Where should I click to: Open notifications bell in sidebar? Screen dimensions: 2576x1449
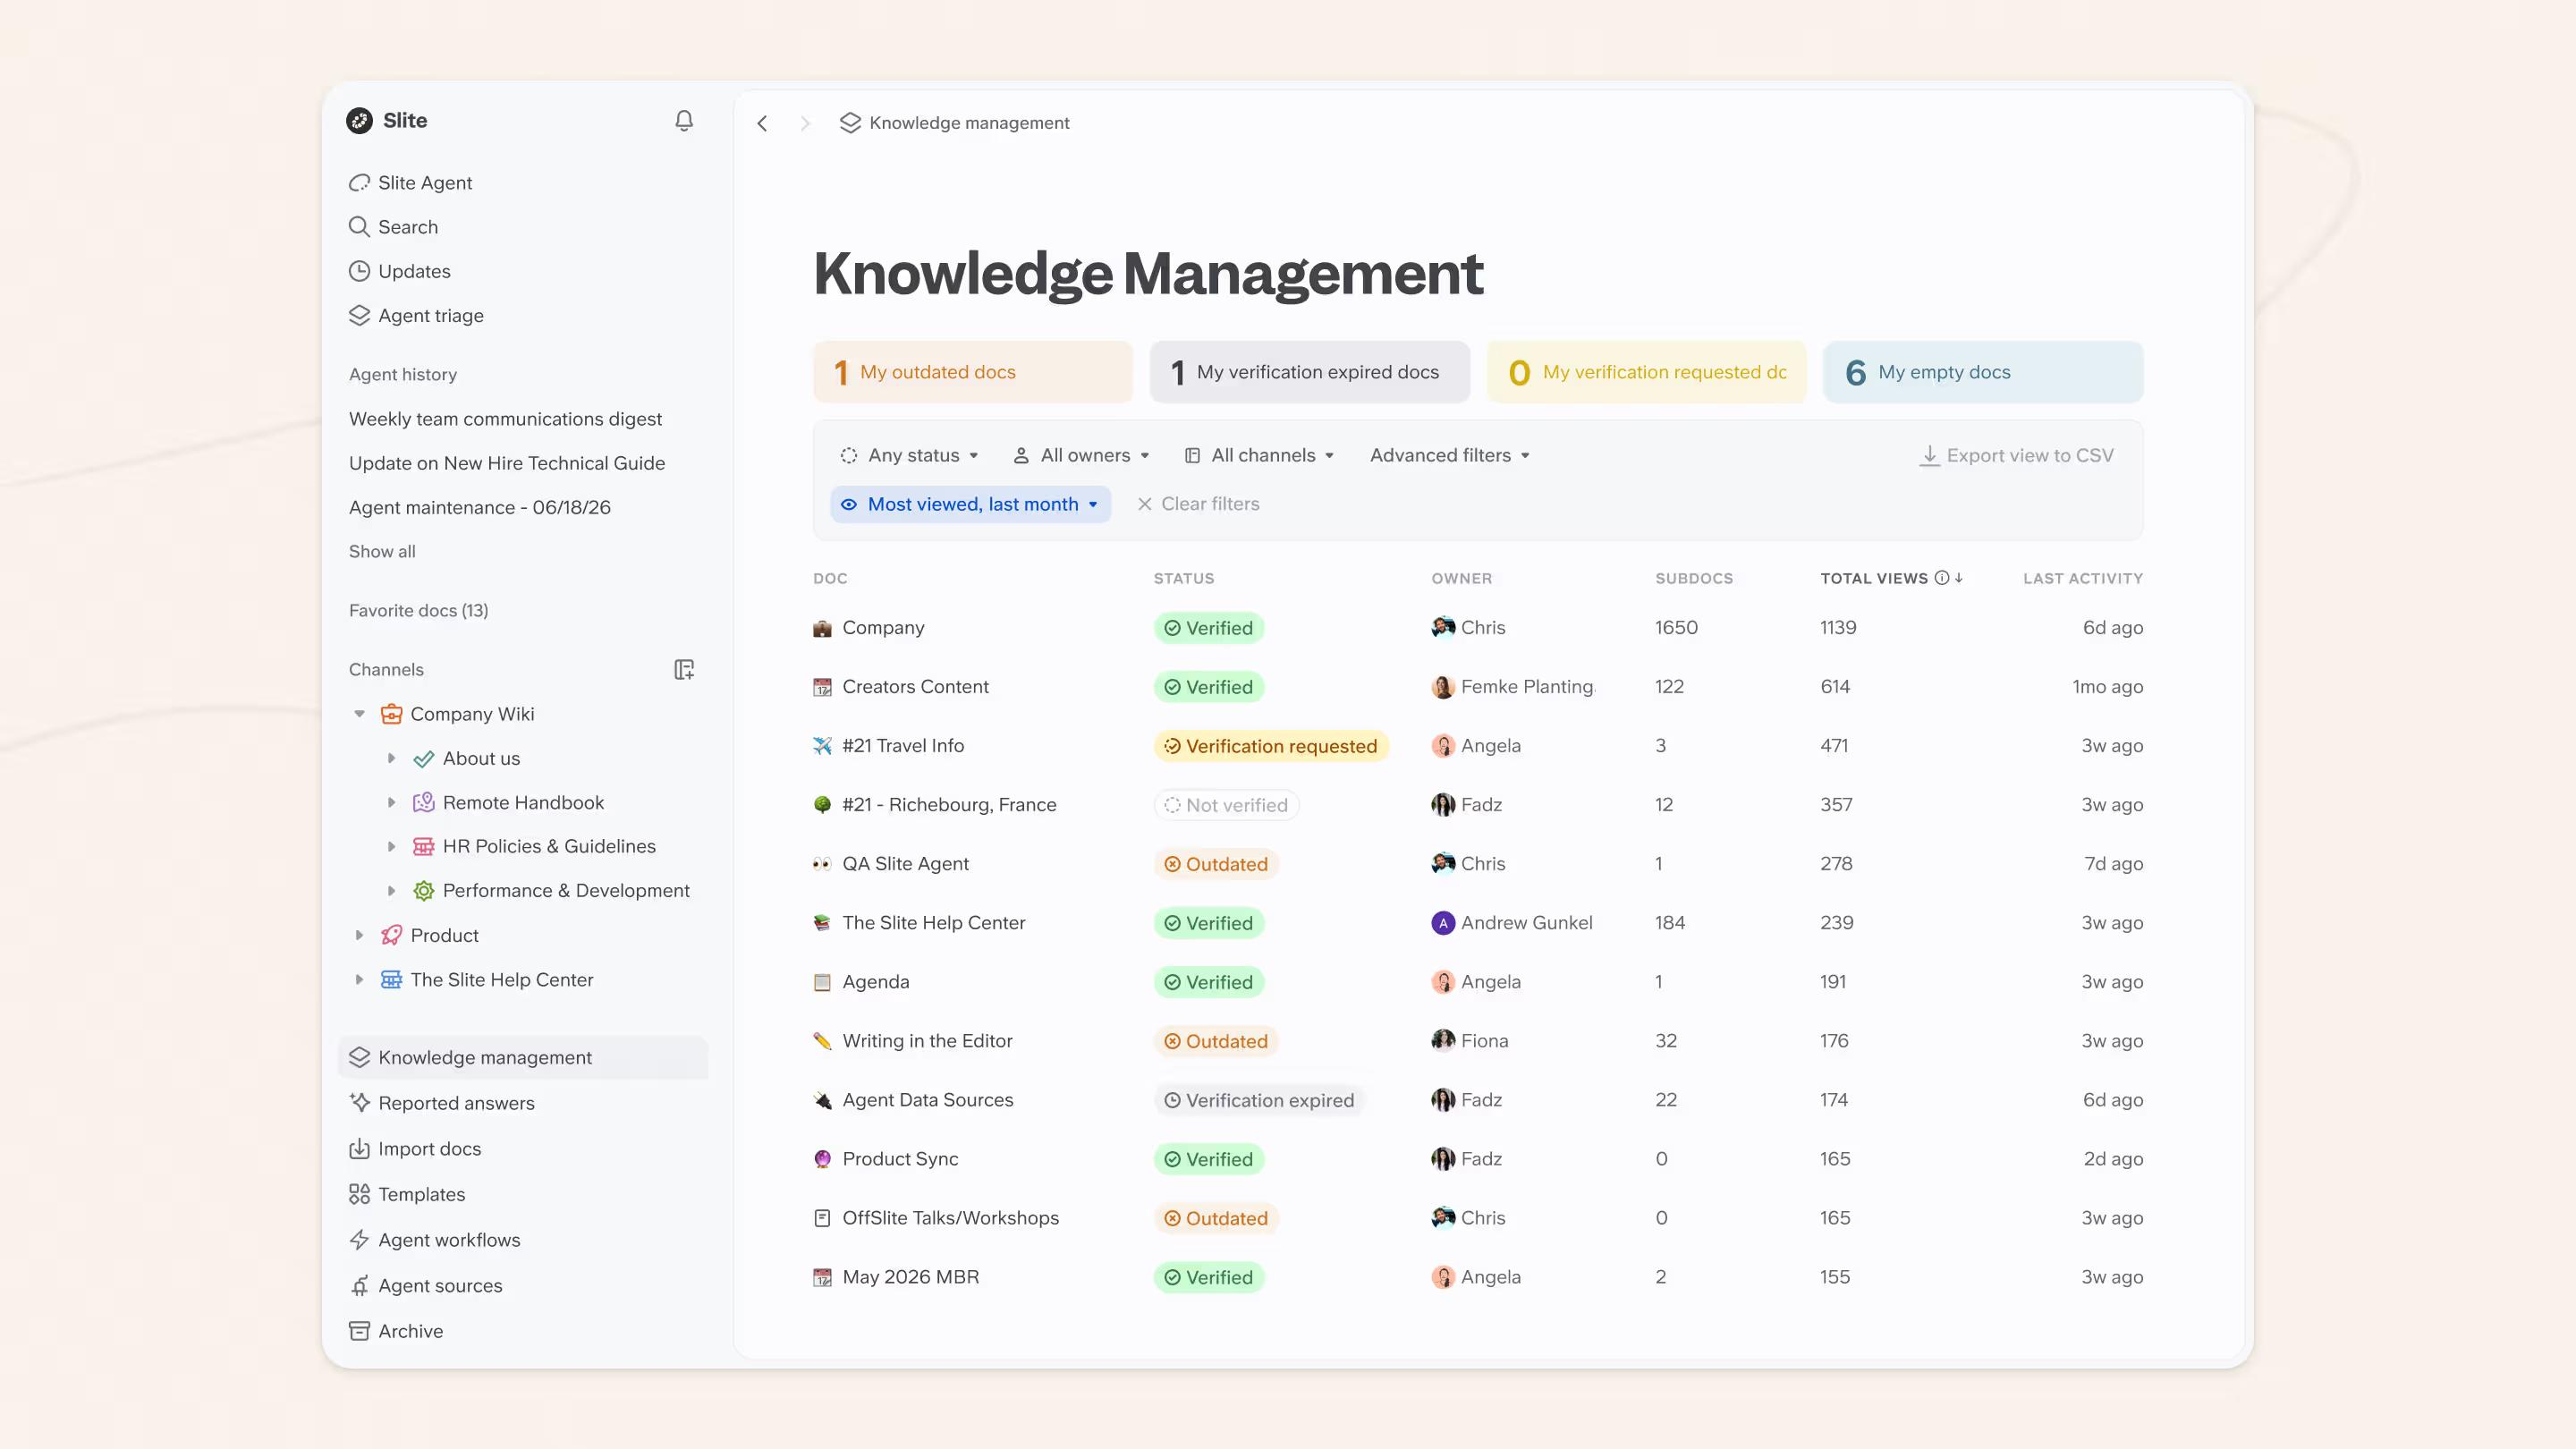pos(684,121)
